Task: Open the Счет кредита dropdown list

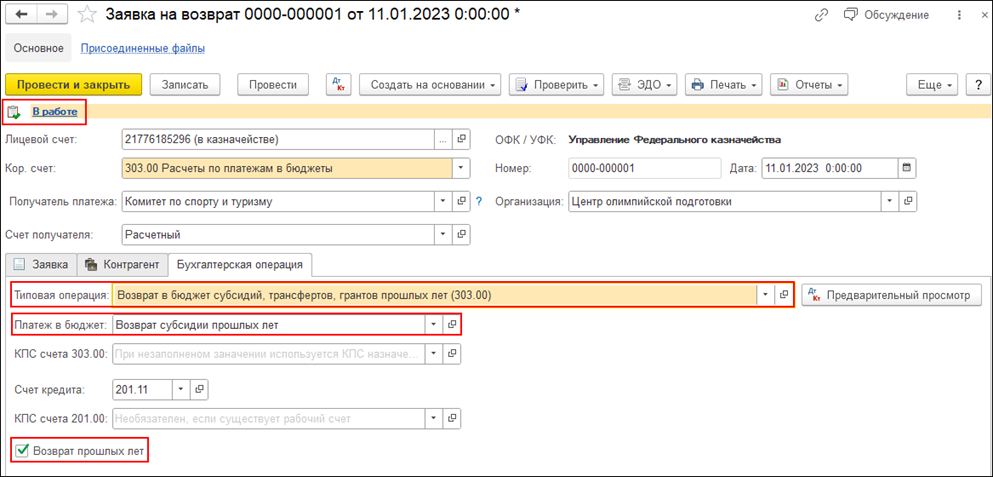Action: (x=179, y=388)
